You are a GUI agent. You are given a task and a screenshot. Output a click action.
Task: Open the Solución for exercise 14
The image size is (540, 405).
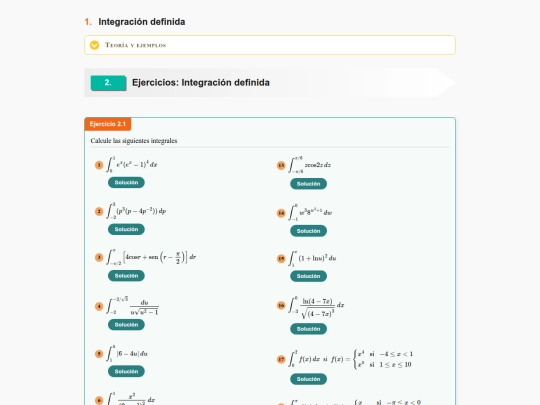[x=309, y=231]
